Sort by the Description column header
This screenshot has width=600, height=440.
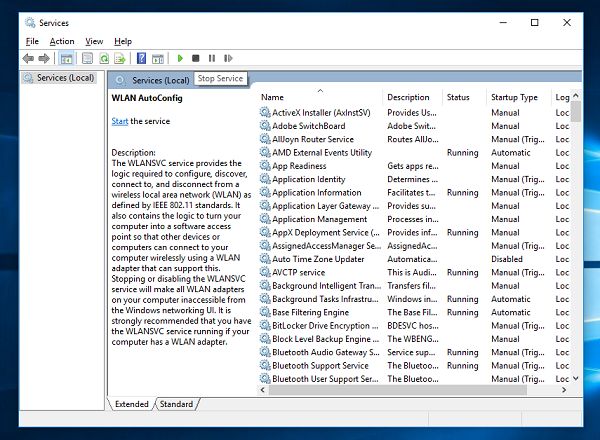point(412,97)
